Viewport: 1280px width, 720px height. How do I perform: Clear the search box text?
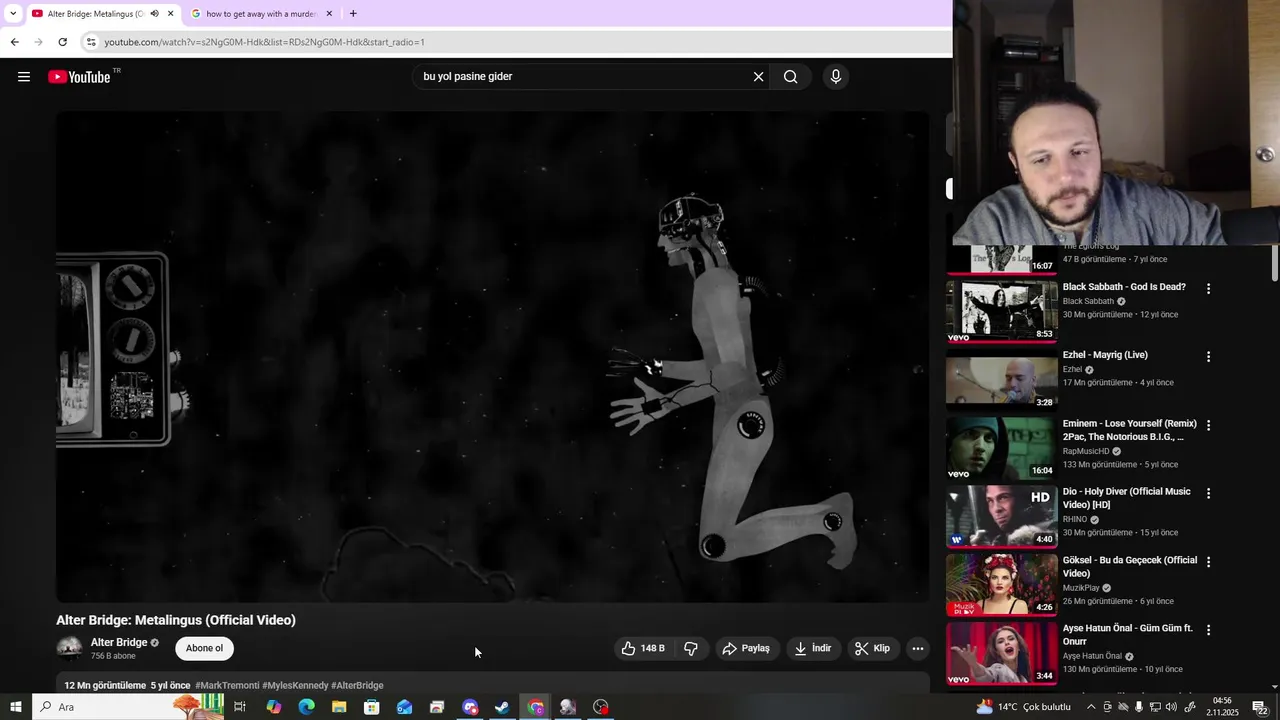[758, 77]
